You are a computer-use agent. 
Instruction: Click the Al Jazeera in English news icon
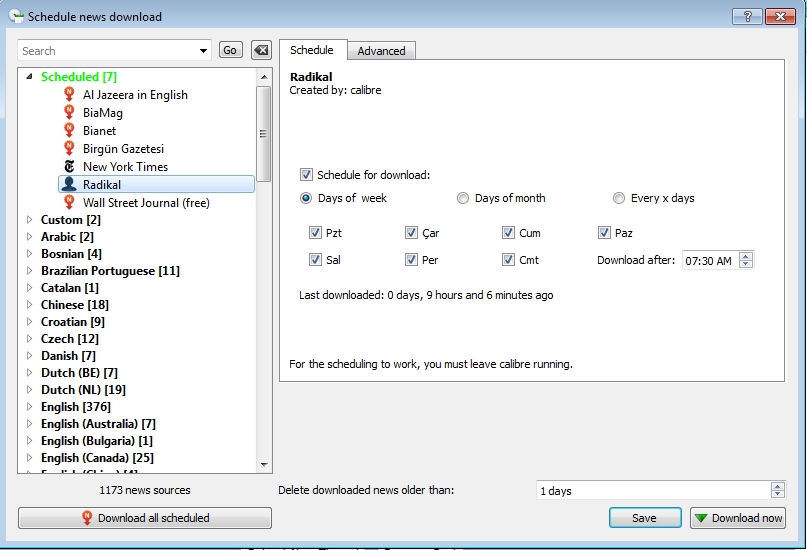pos(69,95)
